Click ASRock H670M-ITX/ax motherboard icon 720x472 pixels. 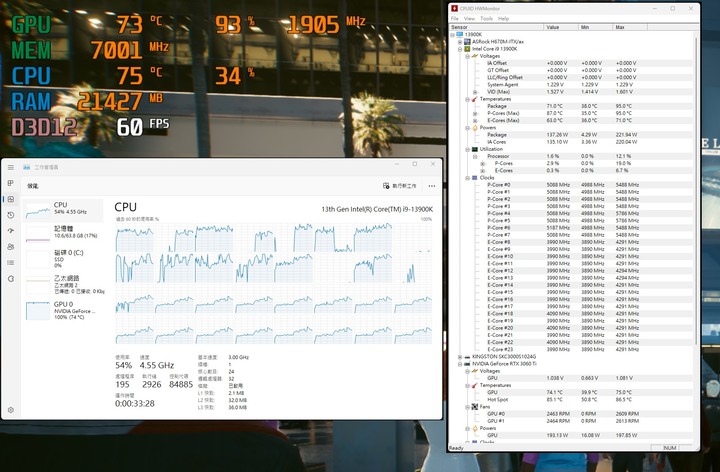[467, 41]
